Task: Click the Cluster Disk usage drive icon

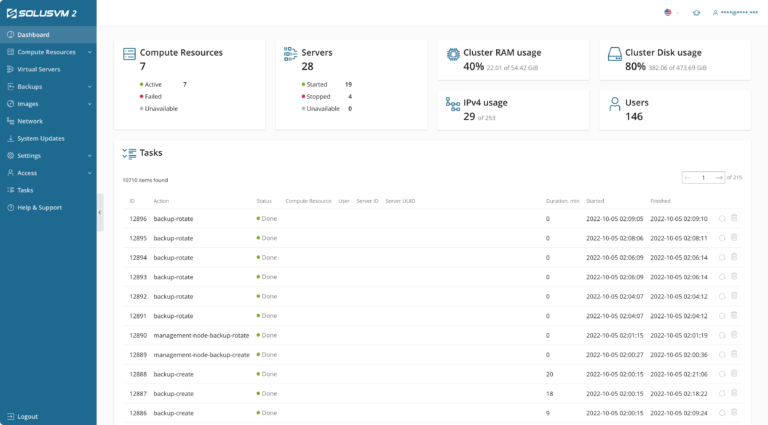Action: (615, 54)
